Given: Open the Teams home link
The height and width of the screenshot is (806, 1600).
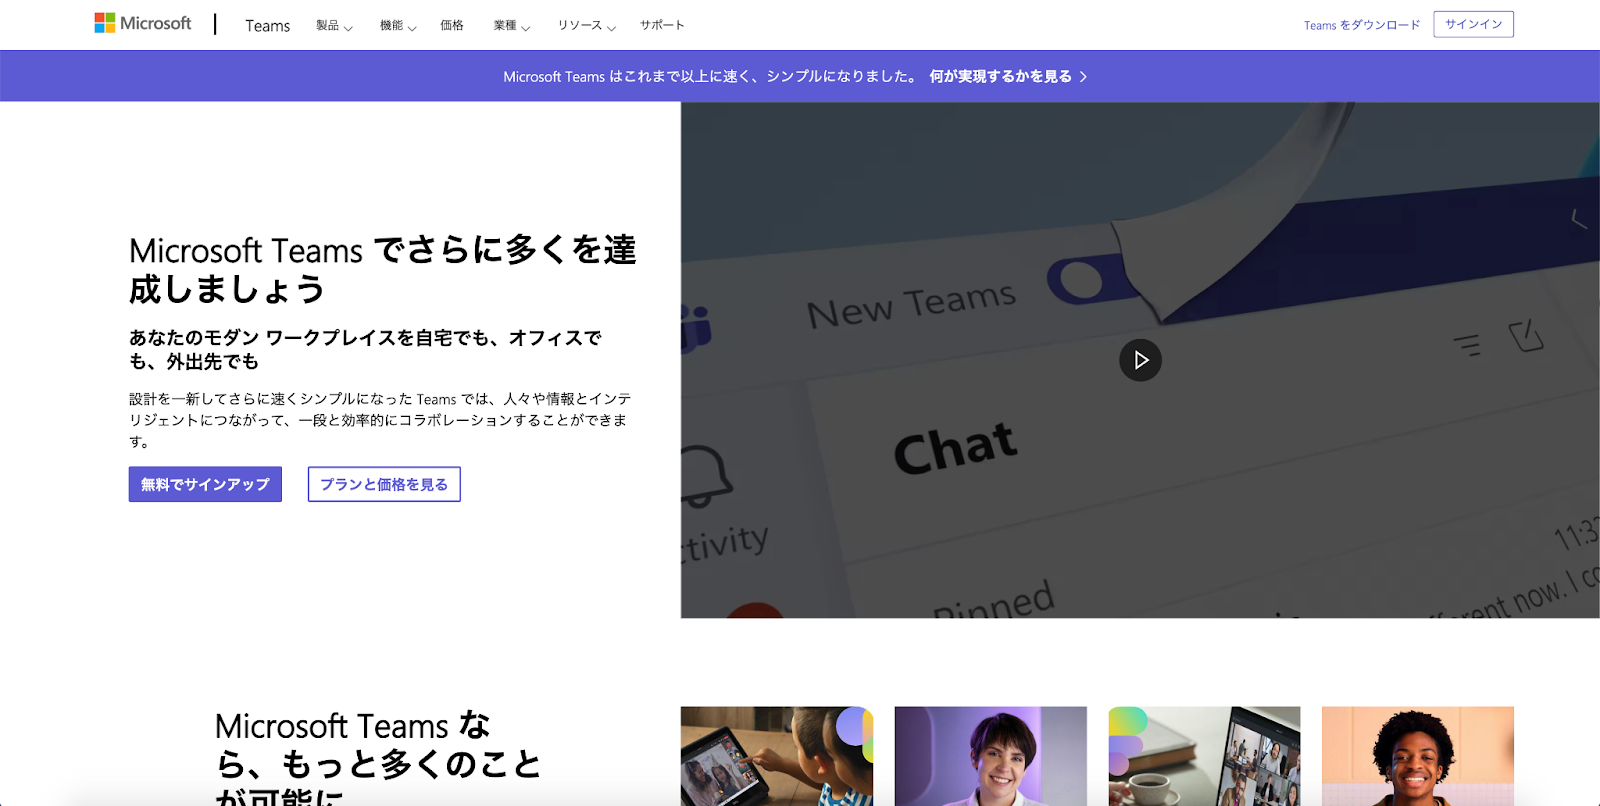Looking at the screenshot, I should 267,26.
